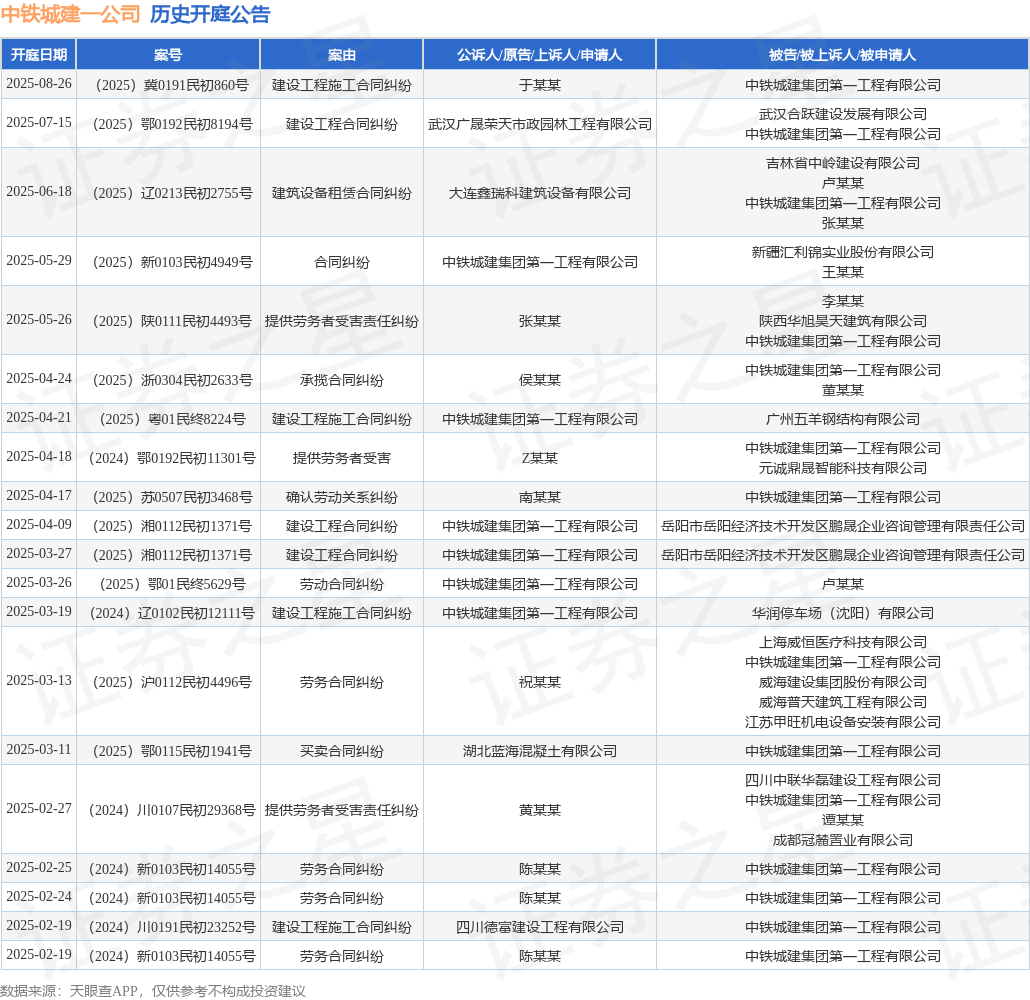Open case (2025)沪0112民初4496号
This screenshot has width=1030, height=1000.
[x=172, y=682]
